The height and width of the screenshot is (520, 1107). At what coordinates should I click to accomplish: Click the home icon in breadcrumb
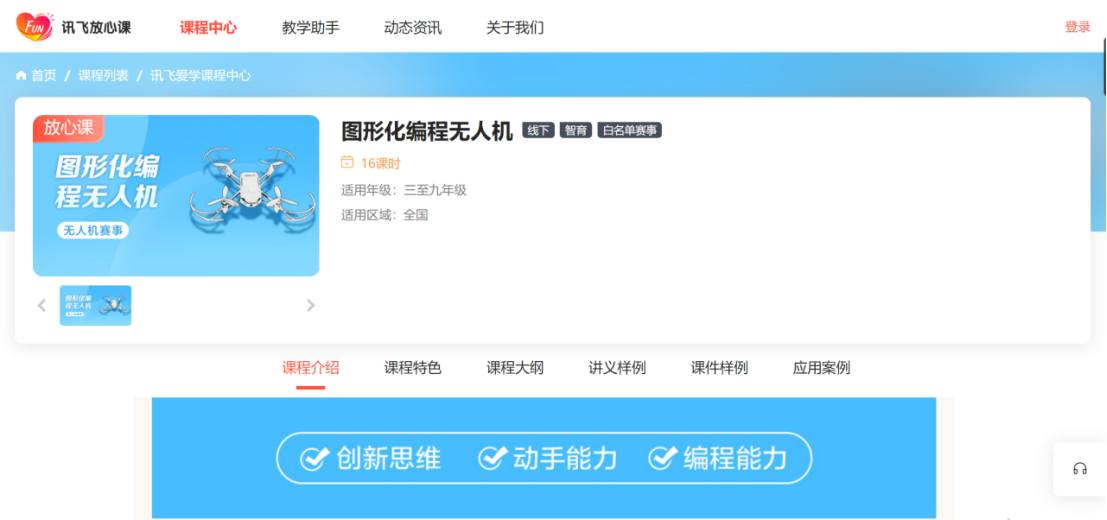point(21,76)
